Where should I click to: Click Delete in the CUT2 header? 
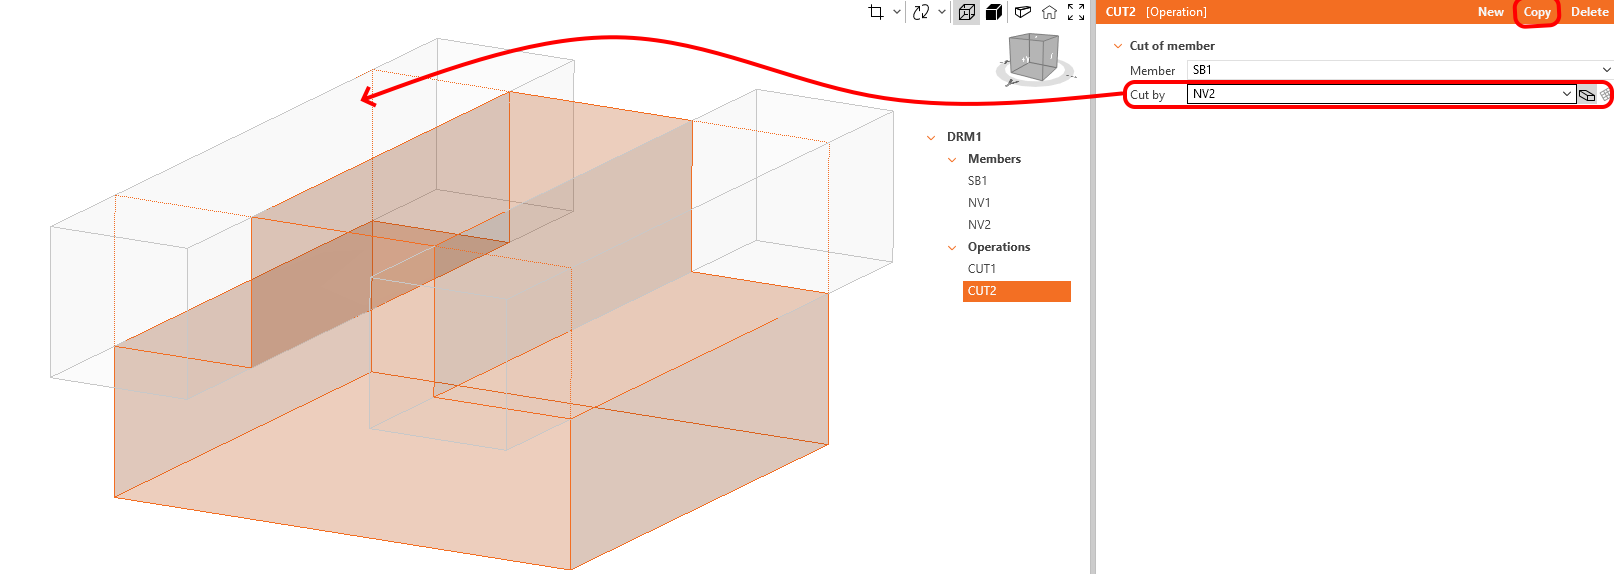click(1589, 12)
